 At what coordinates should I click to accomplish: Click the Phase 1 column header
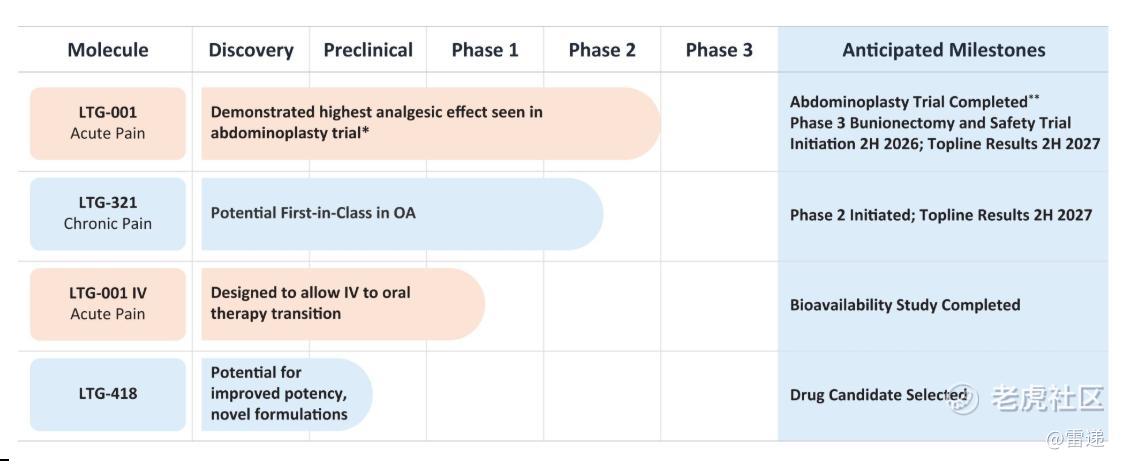pyautogui.click(x=485, y=50)
